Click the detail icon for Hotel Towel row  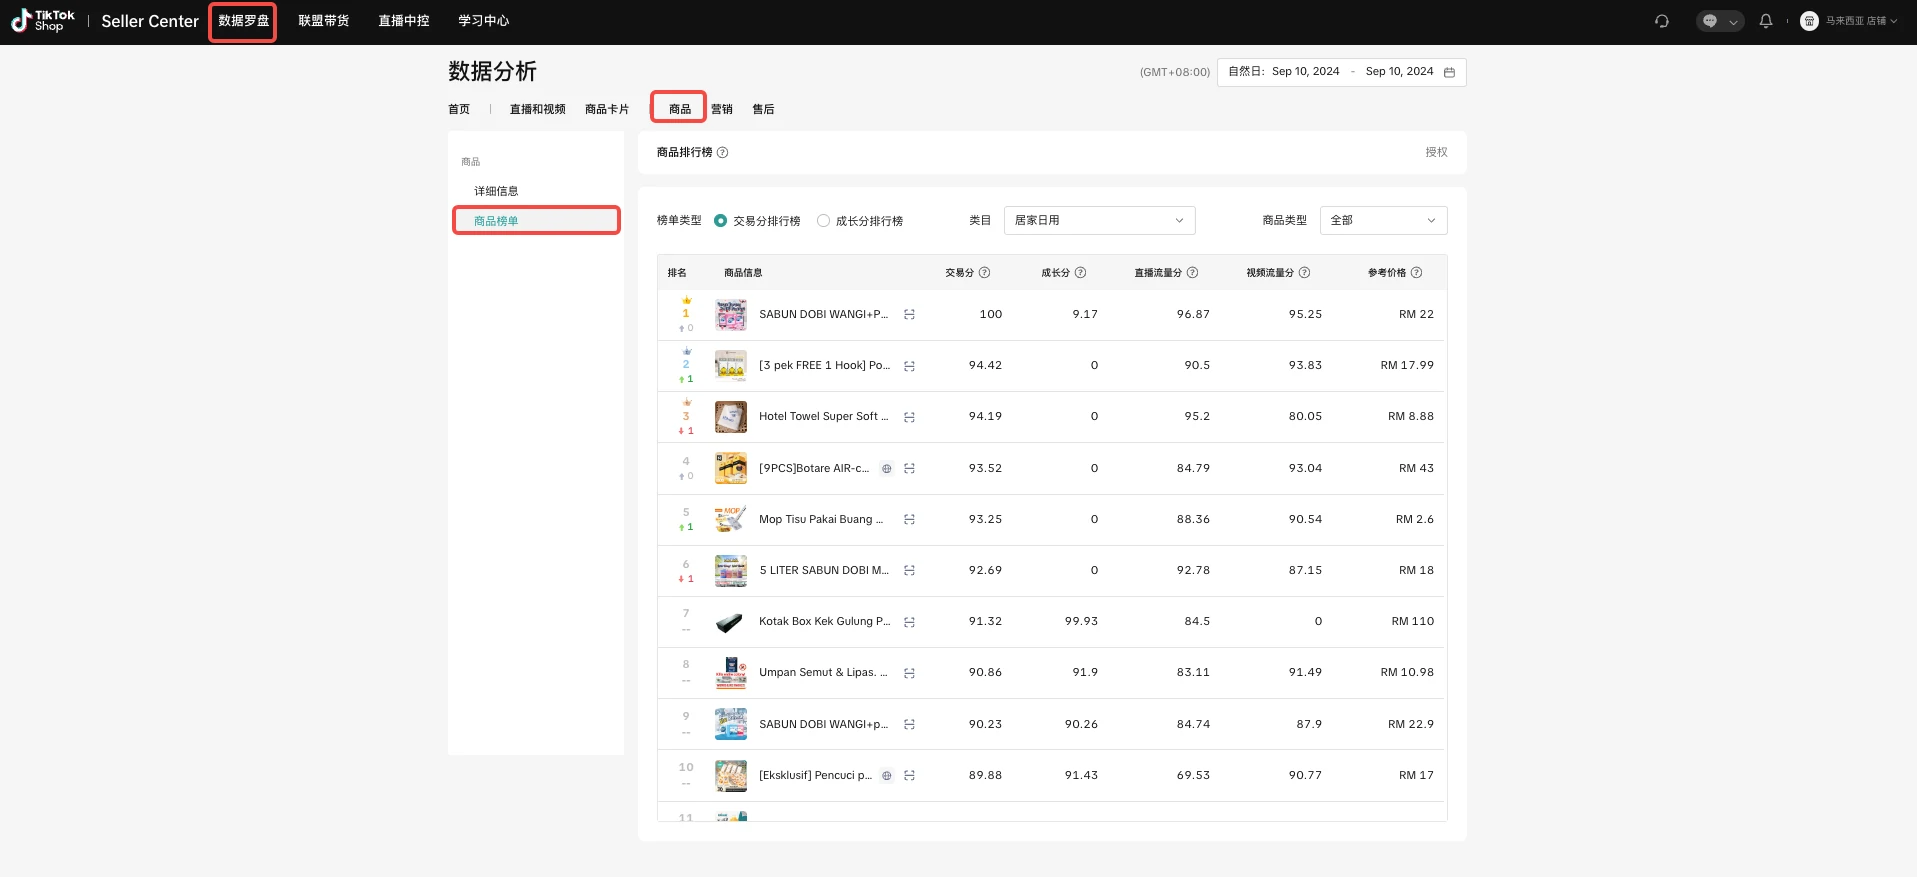click(x=909, y=417)
